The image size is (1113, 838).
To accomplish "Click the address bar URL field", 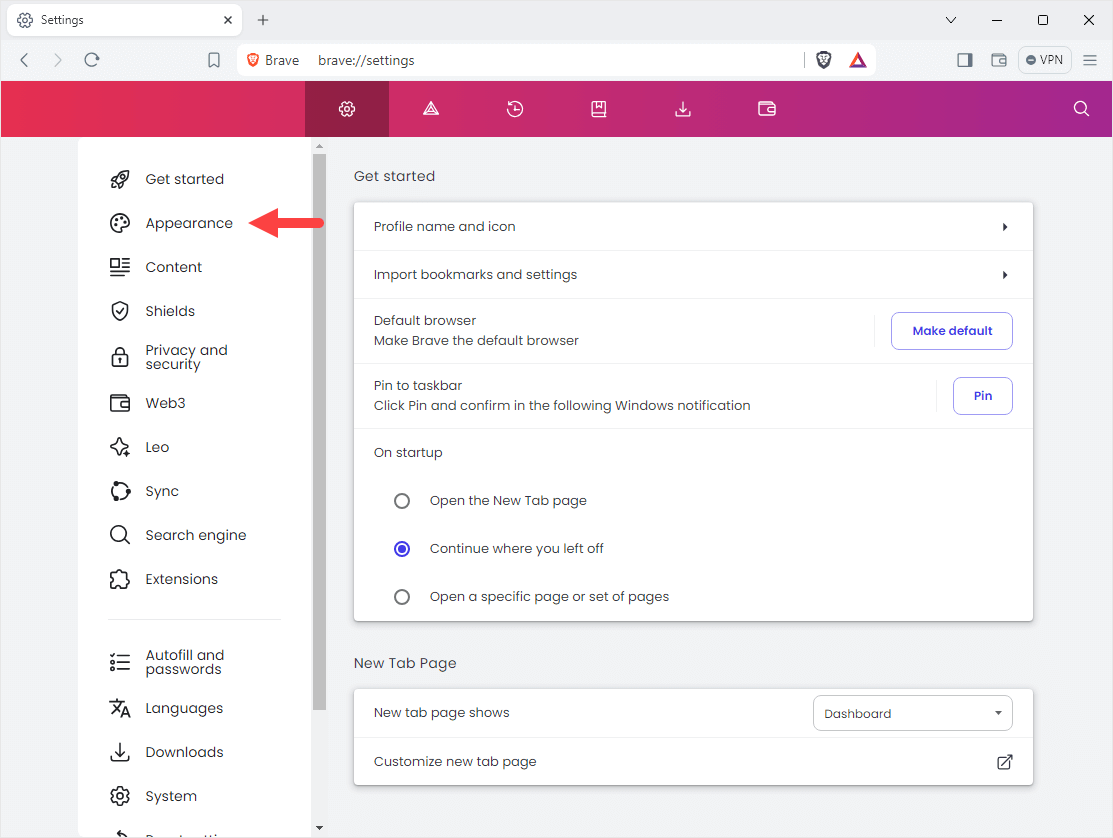I will coord(554,60).
